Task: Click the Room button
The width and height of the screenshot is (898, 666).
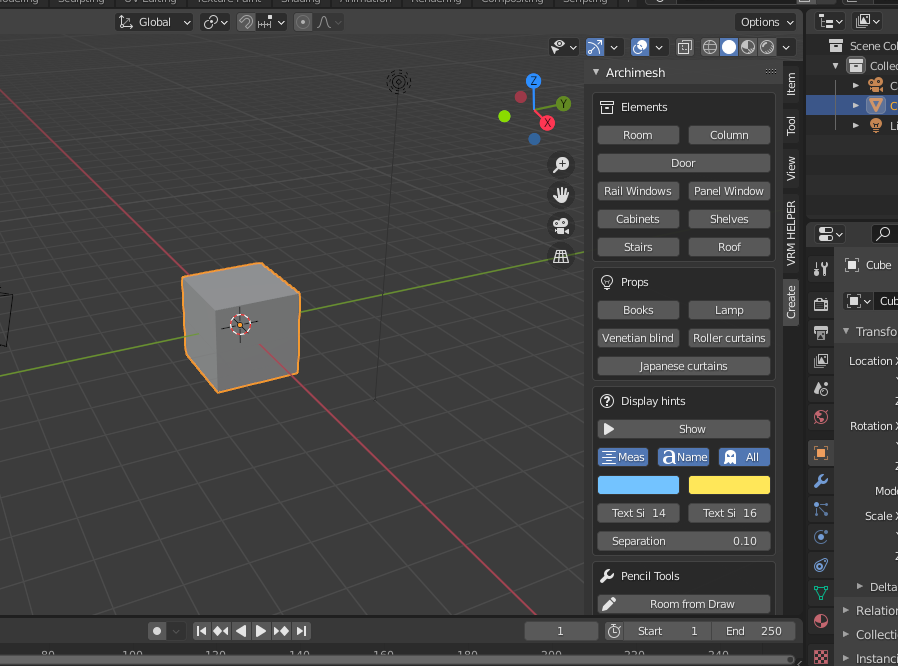Action: (x=638, y=135)
